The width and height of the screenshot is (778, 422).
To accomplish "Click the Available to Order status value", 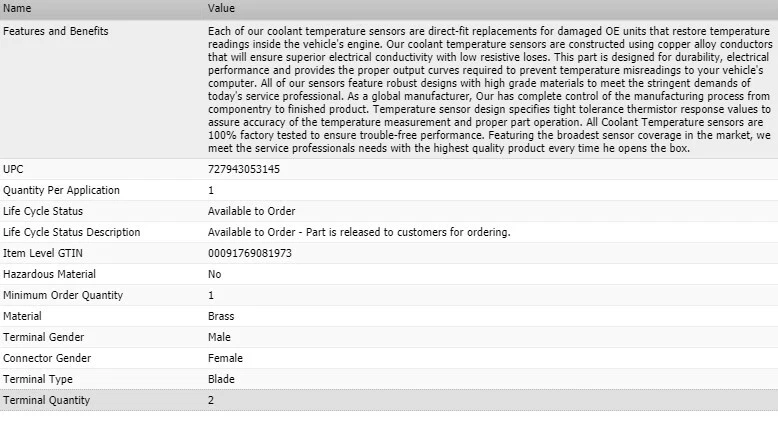I will (252, 211).
